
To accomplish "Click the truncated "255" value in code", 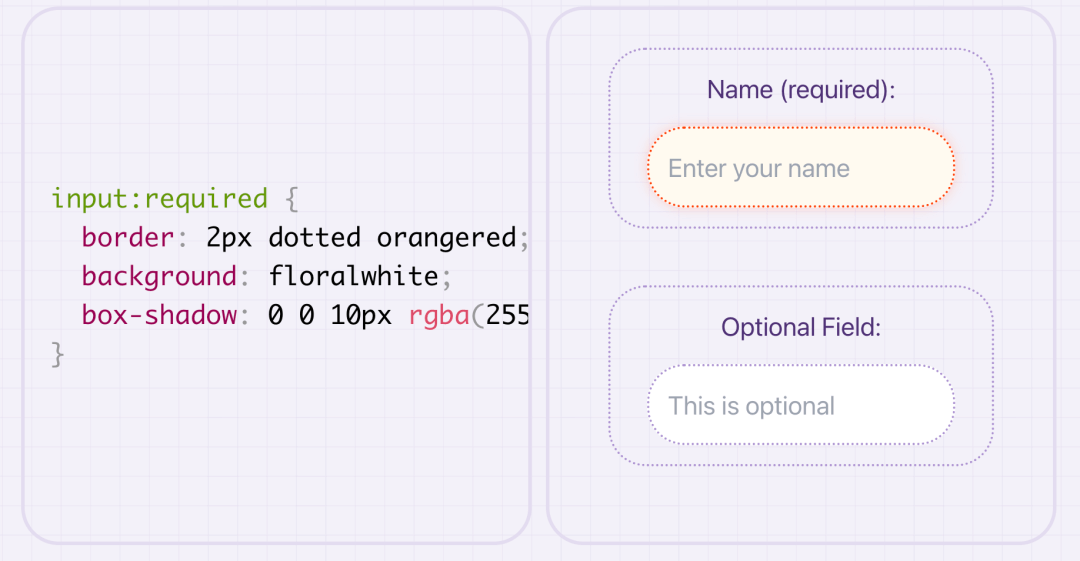I will coord(506,315).
